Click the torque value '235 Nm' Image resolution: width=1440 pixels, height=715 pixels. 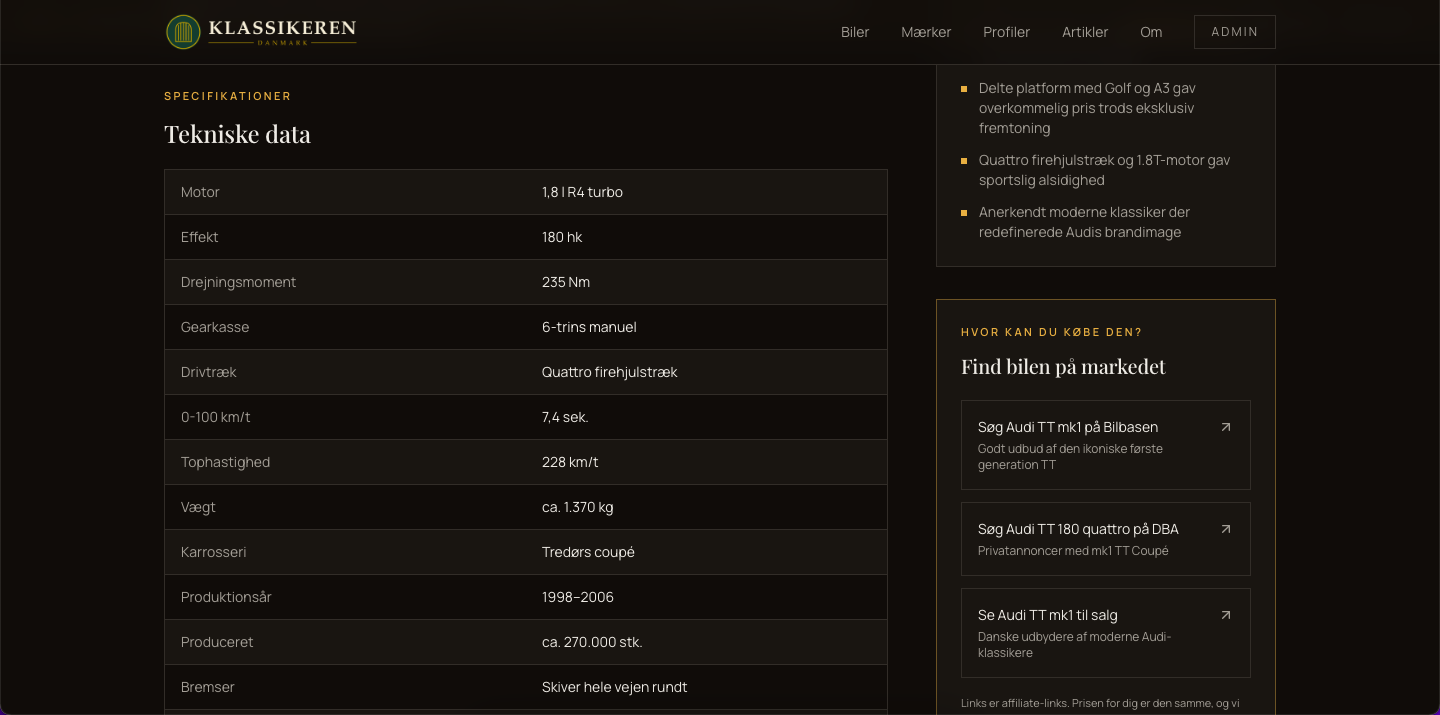[566, 282]
